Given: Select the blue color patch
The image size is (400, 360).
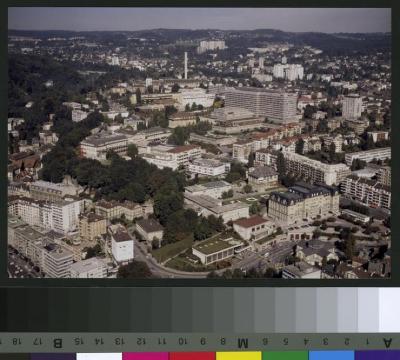Looking at the screenshot, I should 332,355.
